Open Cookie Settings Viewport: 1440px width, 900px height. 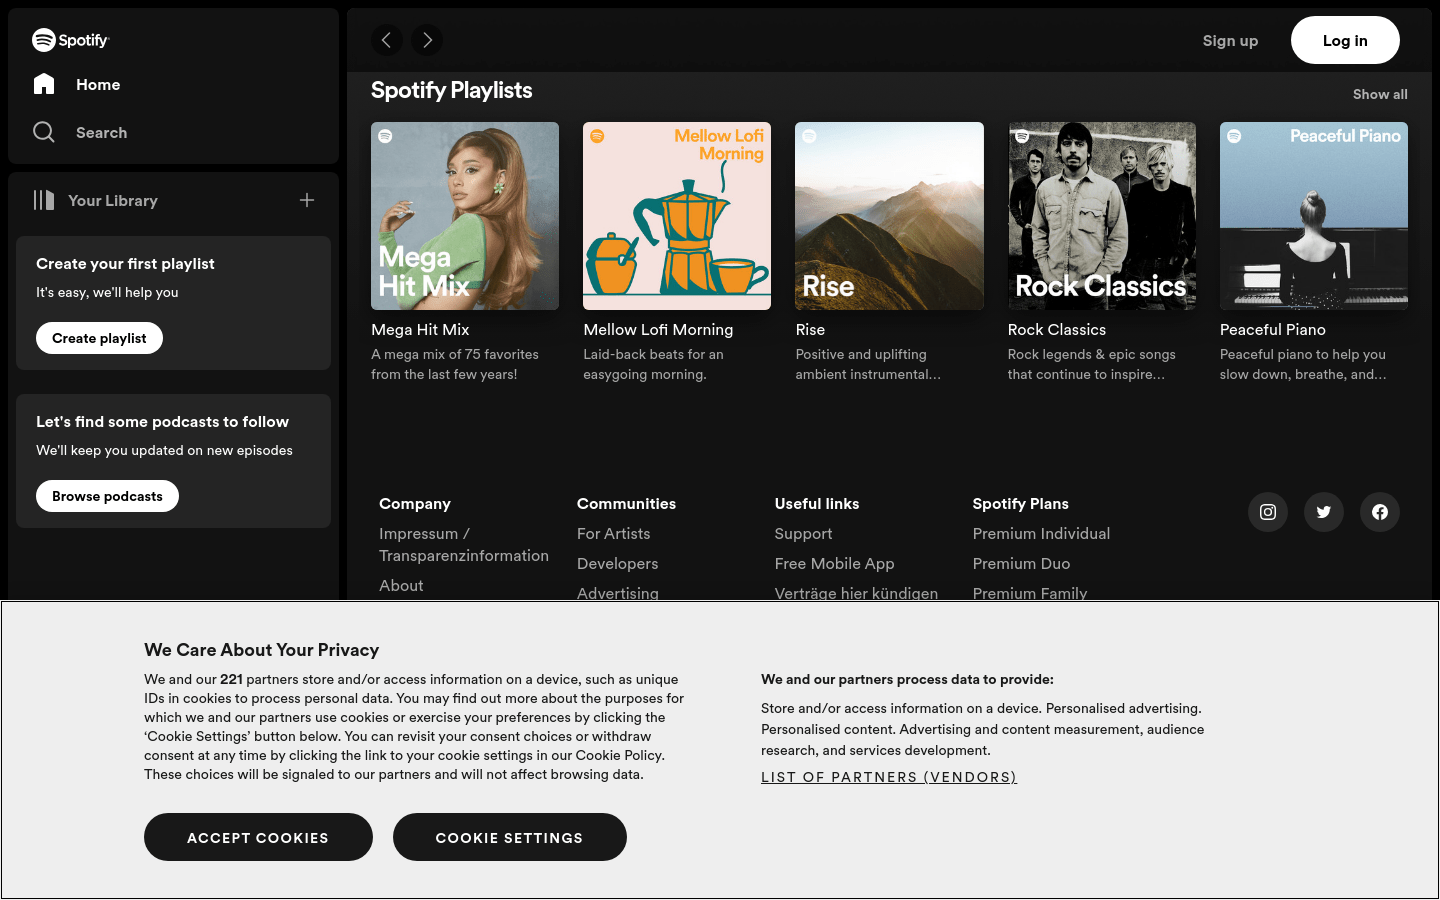509,837
